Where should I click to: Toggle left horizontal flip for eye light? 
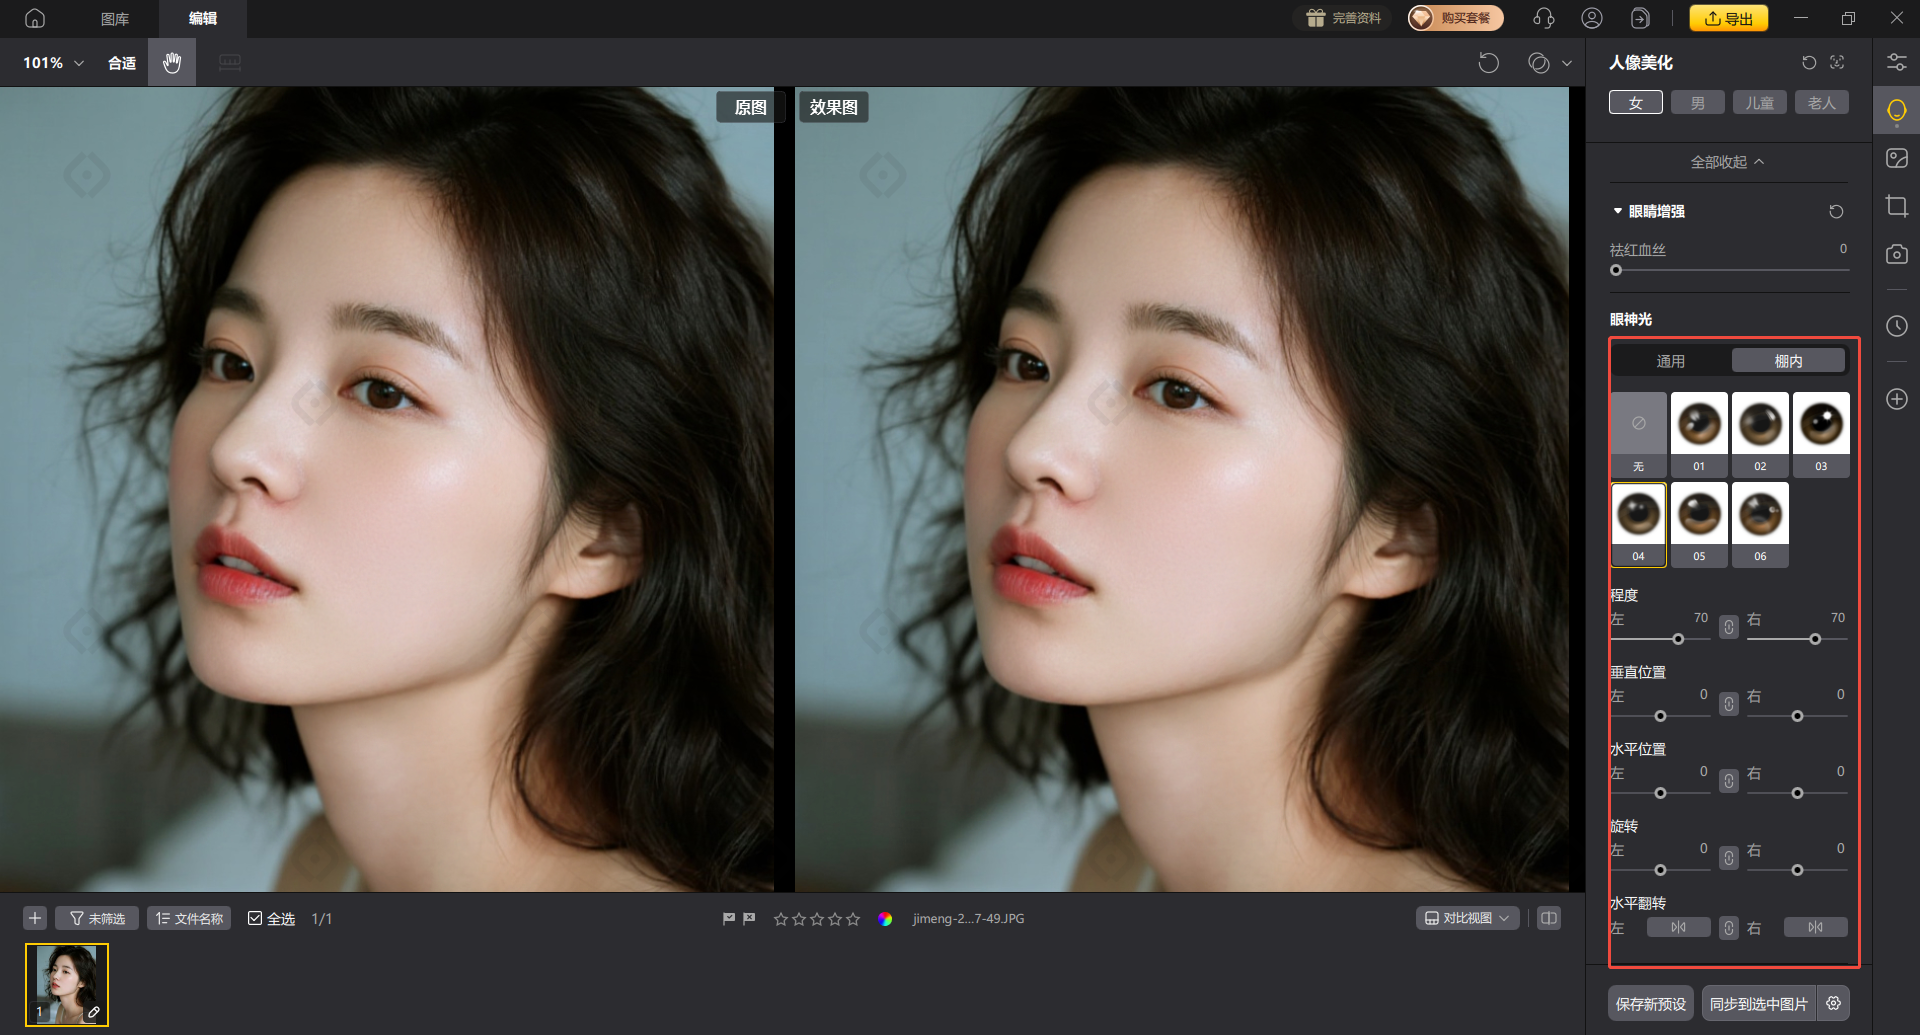(x=1678, y=928)
